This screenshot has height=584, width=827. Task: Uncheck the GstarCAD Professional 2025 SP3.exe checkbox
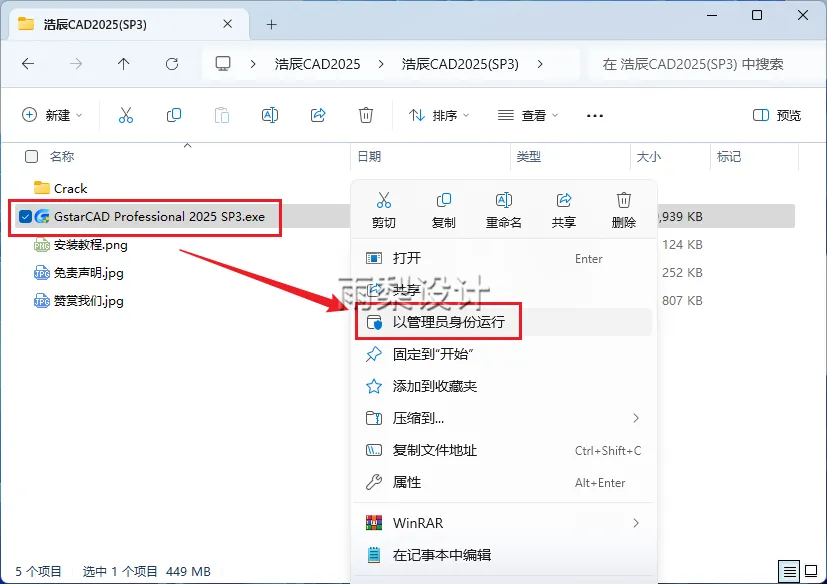(25, 216)
